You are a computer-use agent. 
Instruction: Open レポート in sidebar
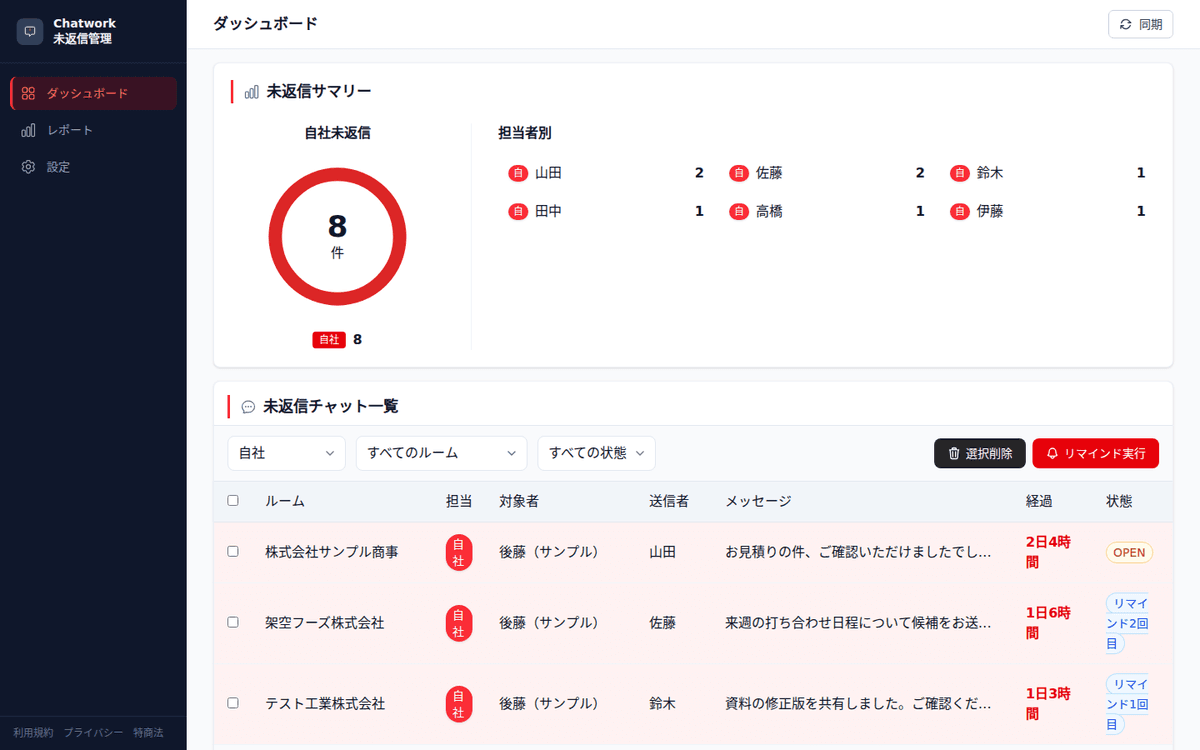pyautogui.click(x=94, y=130)
